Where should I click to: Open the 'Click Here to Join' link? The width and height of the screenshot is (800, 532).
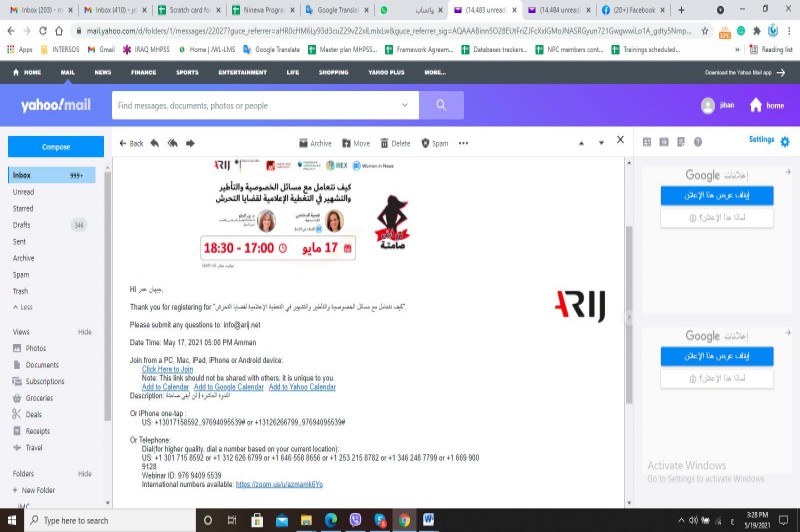coord(167,369)
